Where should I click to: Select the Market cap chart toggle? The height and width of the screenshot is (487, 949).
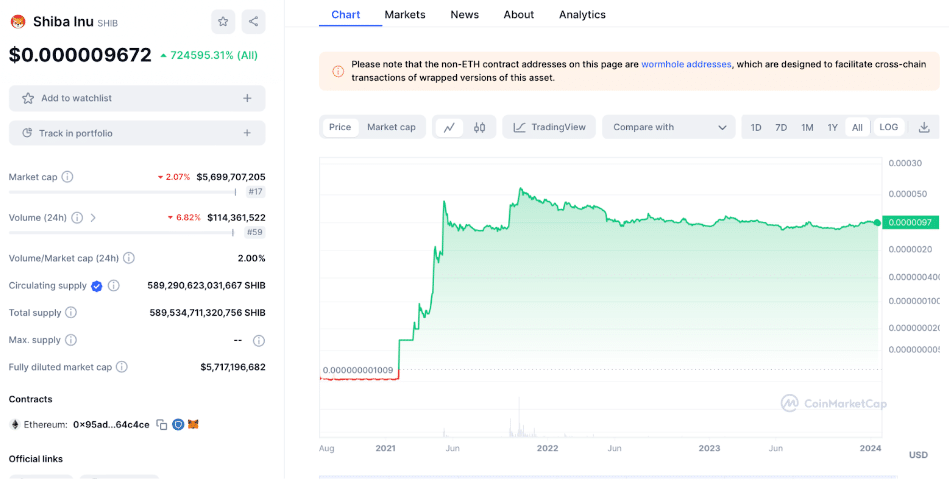coord(391,127)
